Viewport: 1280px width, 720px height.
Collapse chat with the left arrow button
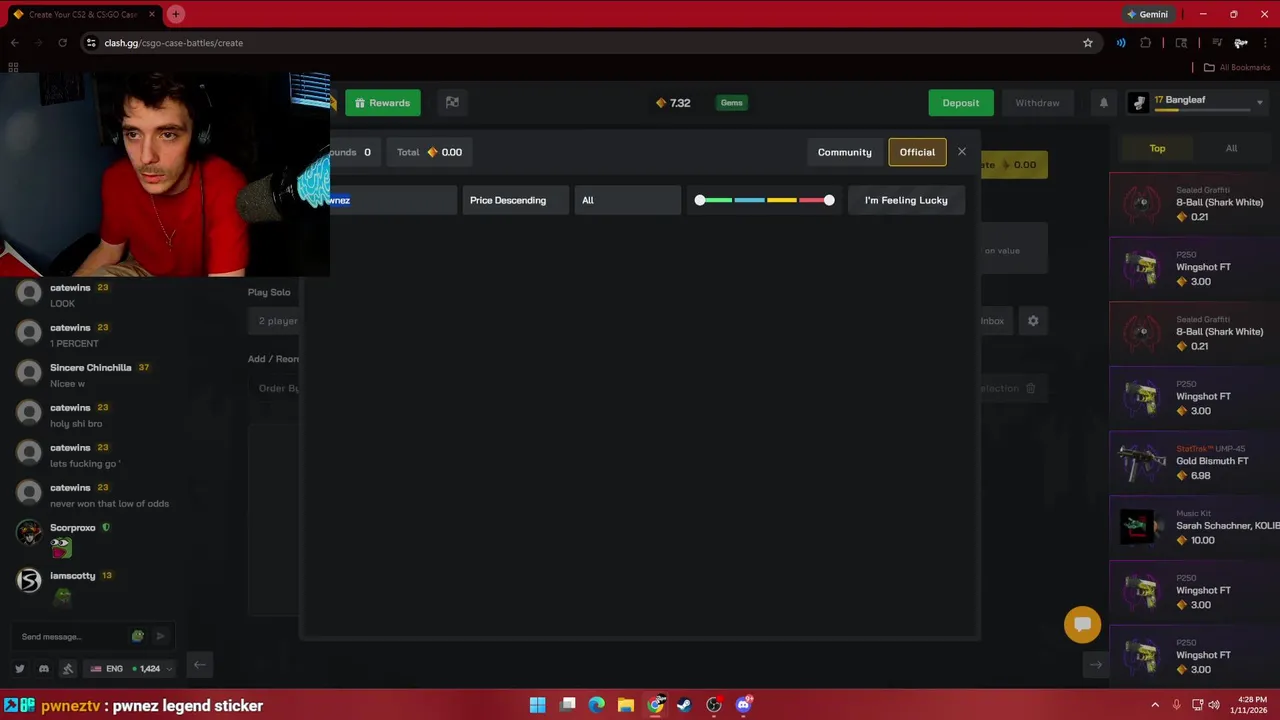coord(199,665)
